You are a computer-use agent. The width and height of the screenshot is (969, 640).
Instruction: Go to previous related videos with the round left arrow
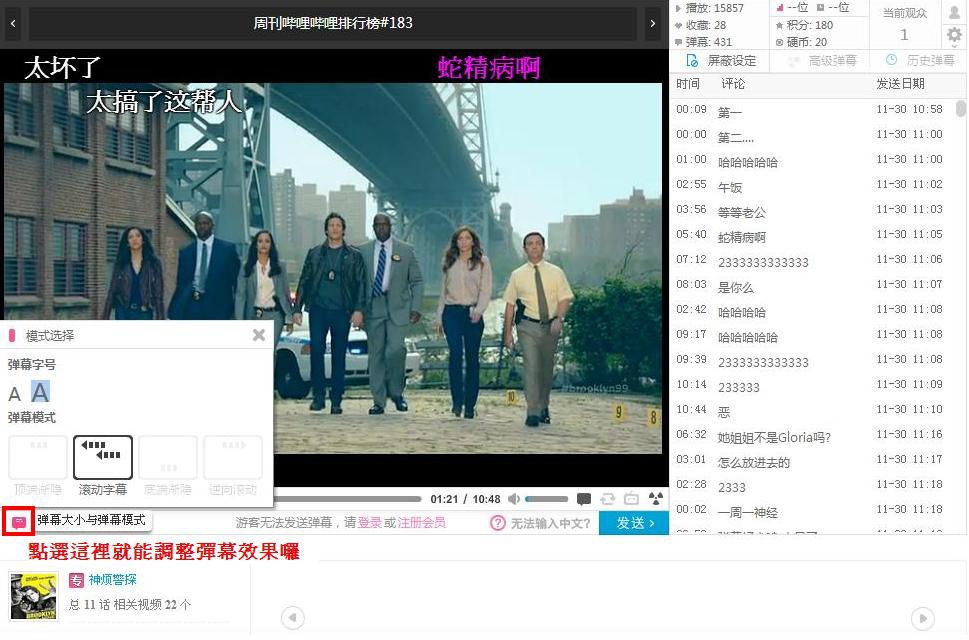[x=293, y=617]
